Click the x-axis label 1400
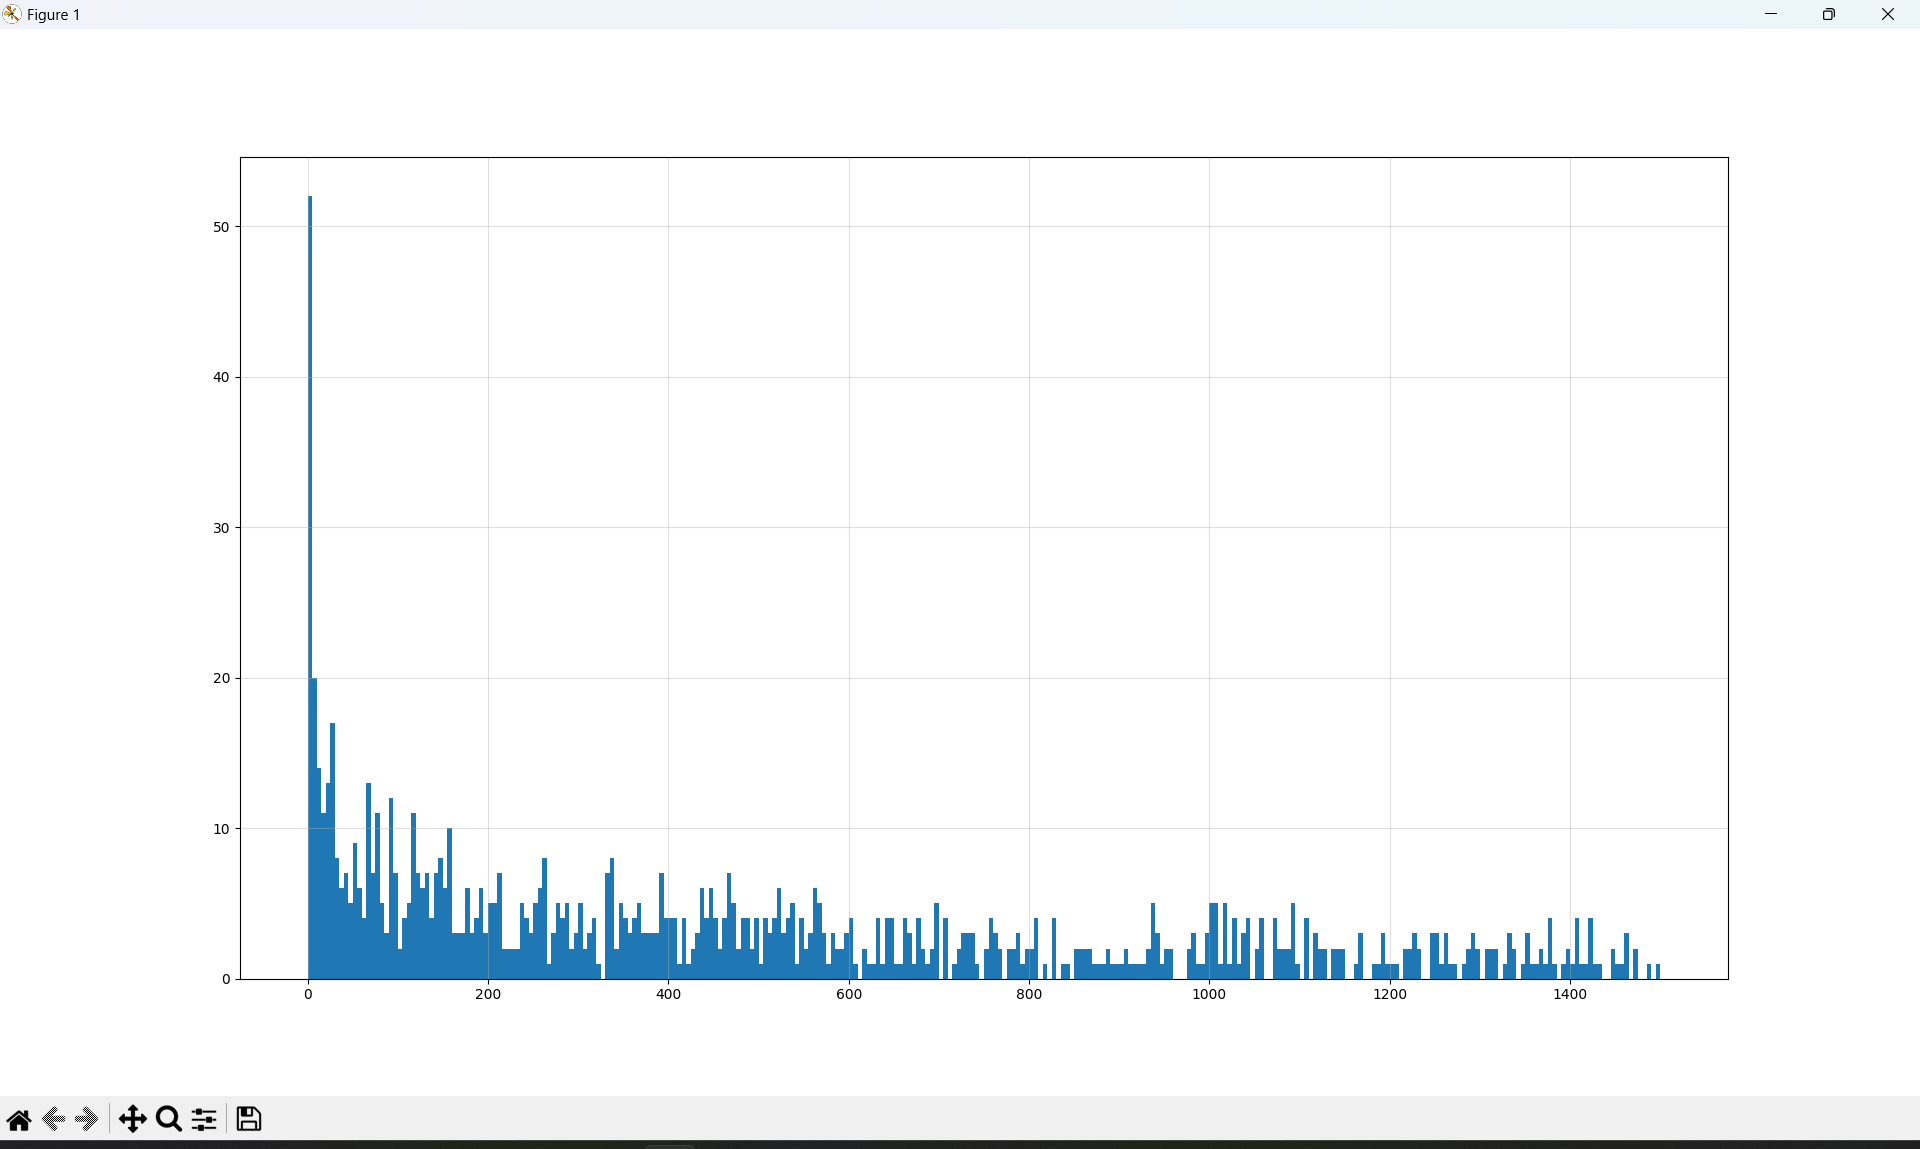The width and height of the screenshot is (1920, 1149). tap(1570, 994)
